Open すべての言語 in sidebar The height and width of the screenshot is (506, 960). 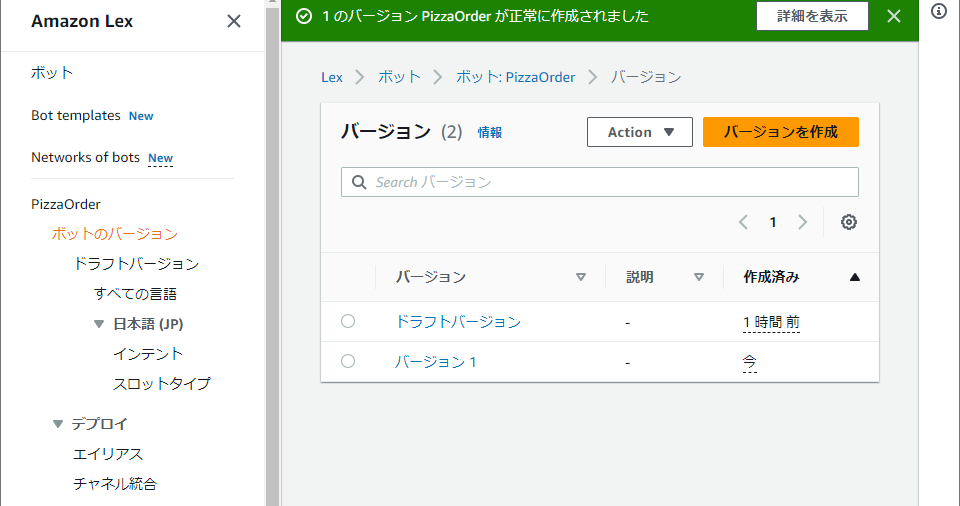(x=135, y=294)
